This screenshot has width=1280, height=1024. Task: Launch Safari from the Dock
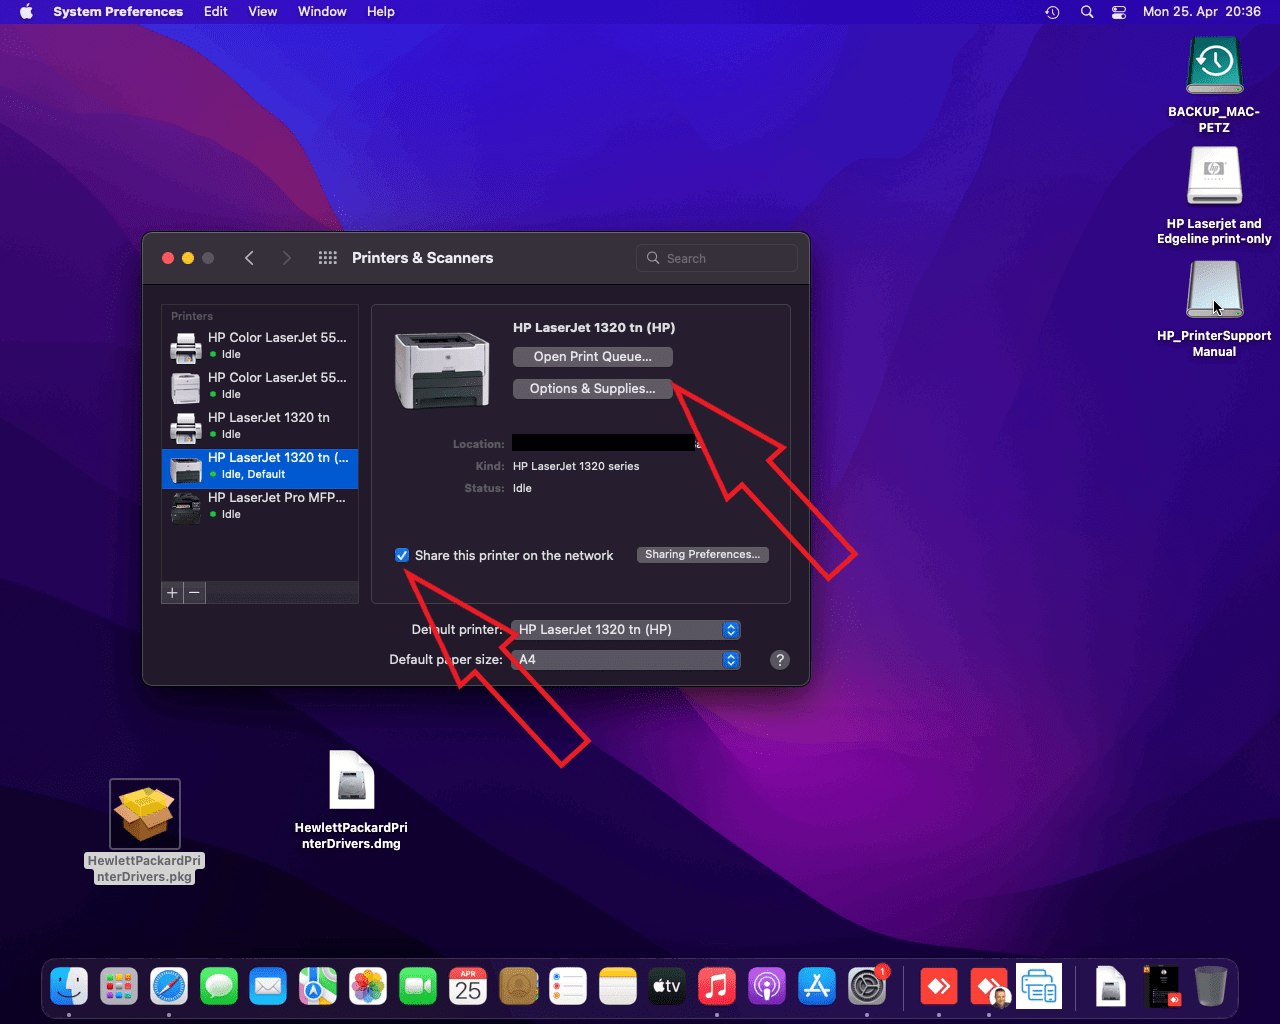click(x=169, y=987)
